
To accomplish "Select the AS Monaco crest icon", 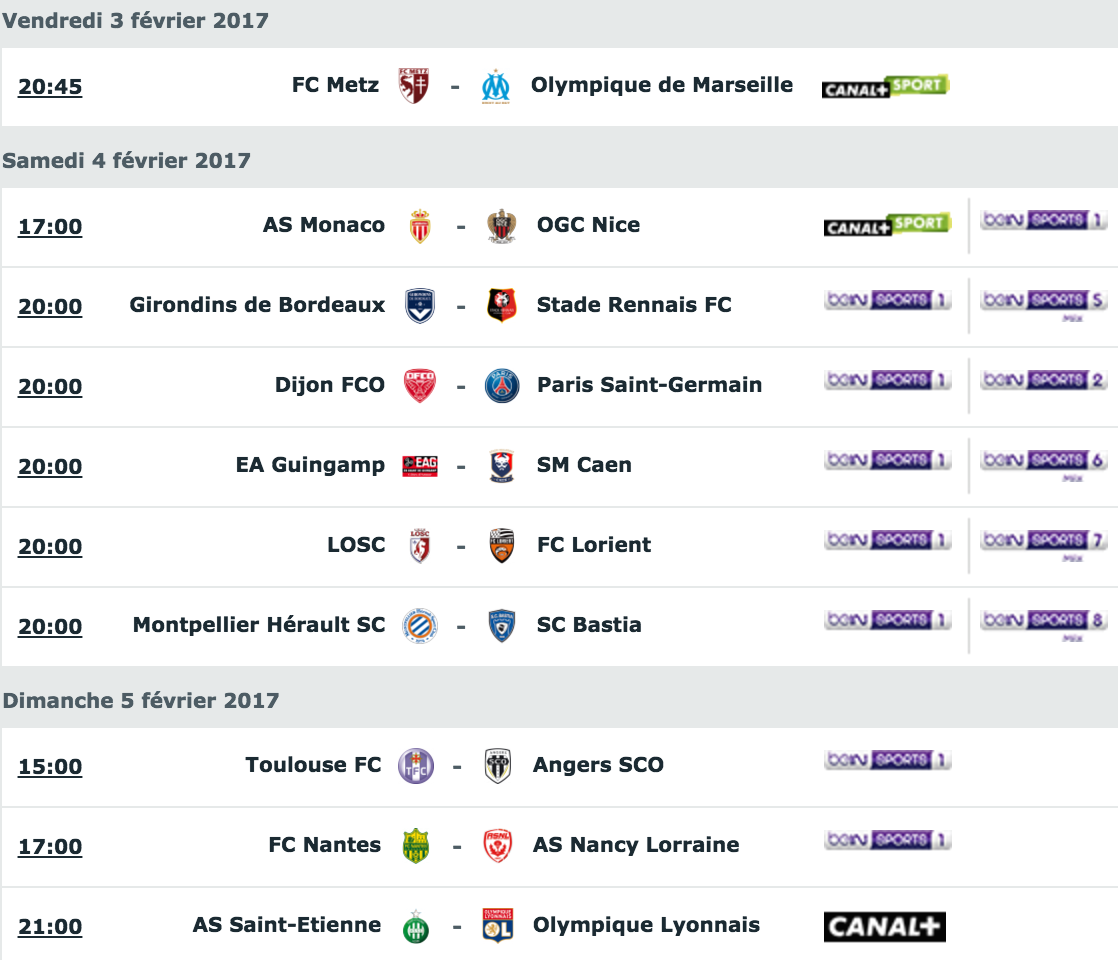I will 420,226.
